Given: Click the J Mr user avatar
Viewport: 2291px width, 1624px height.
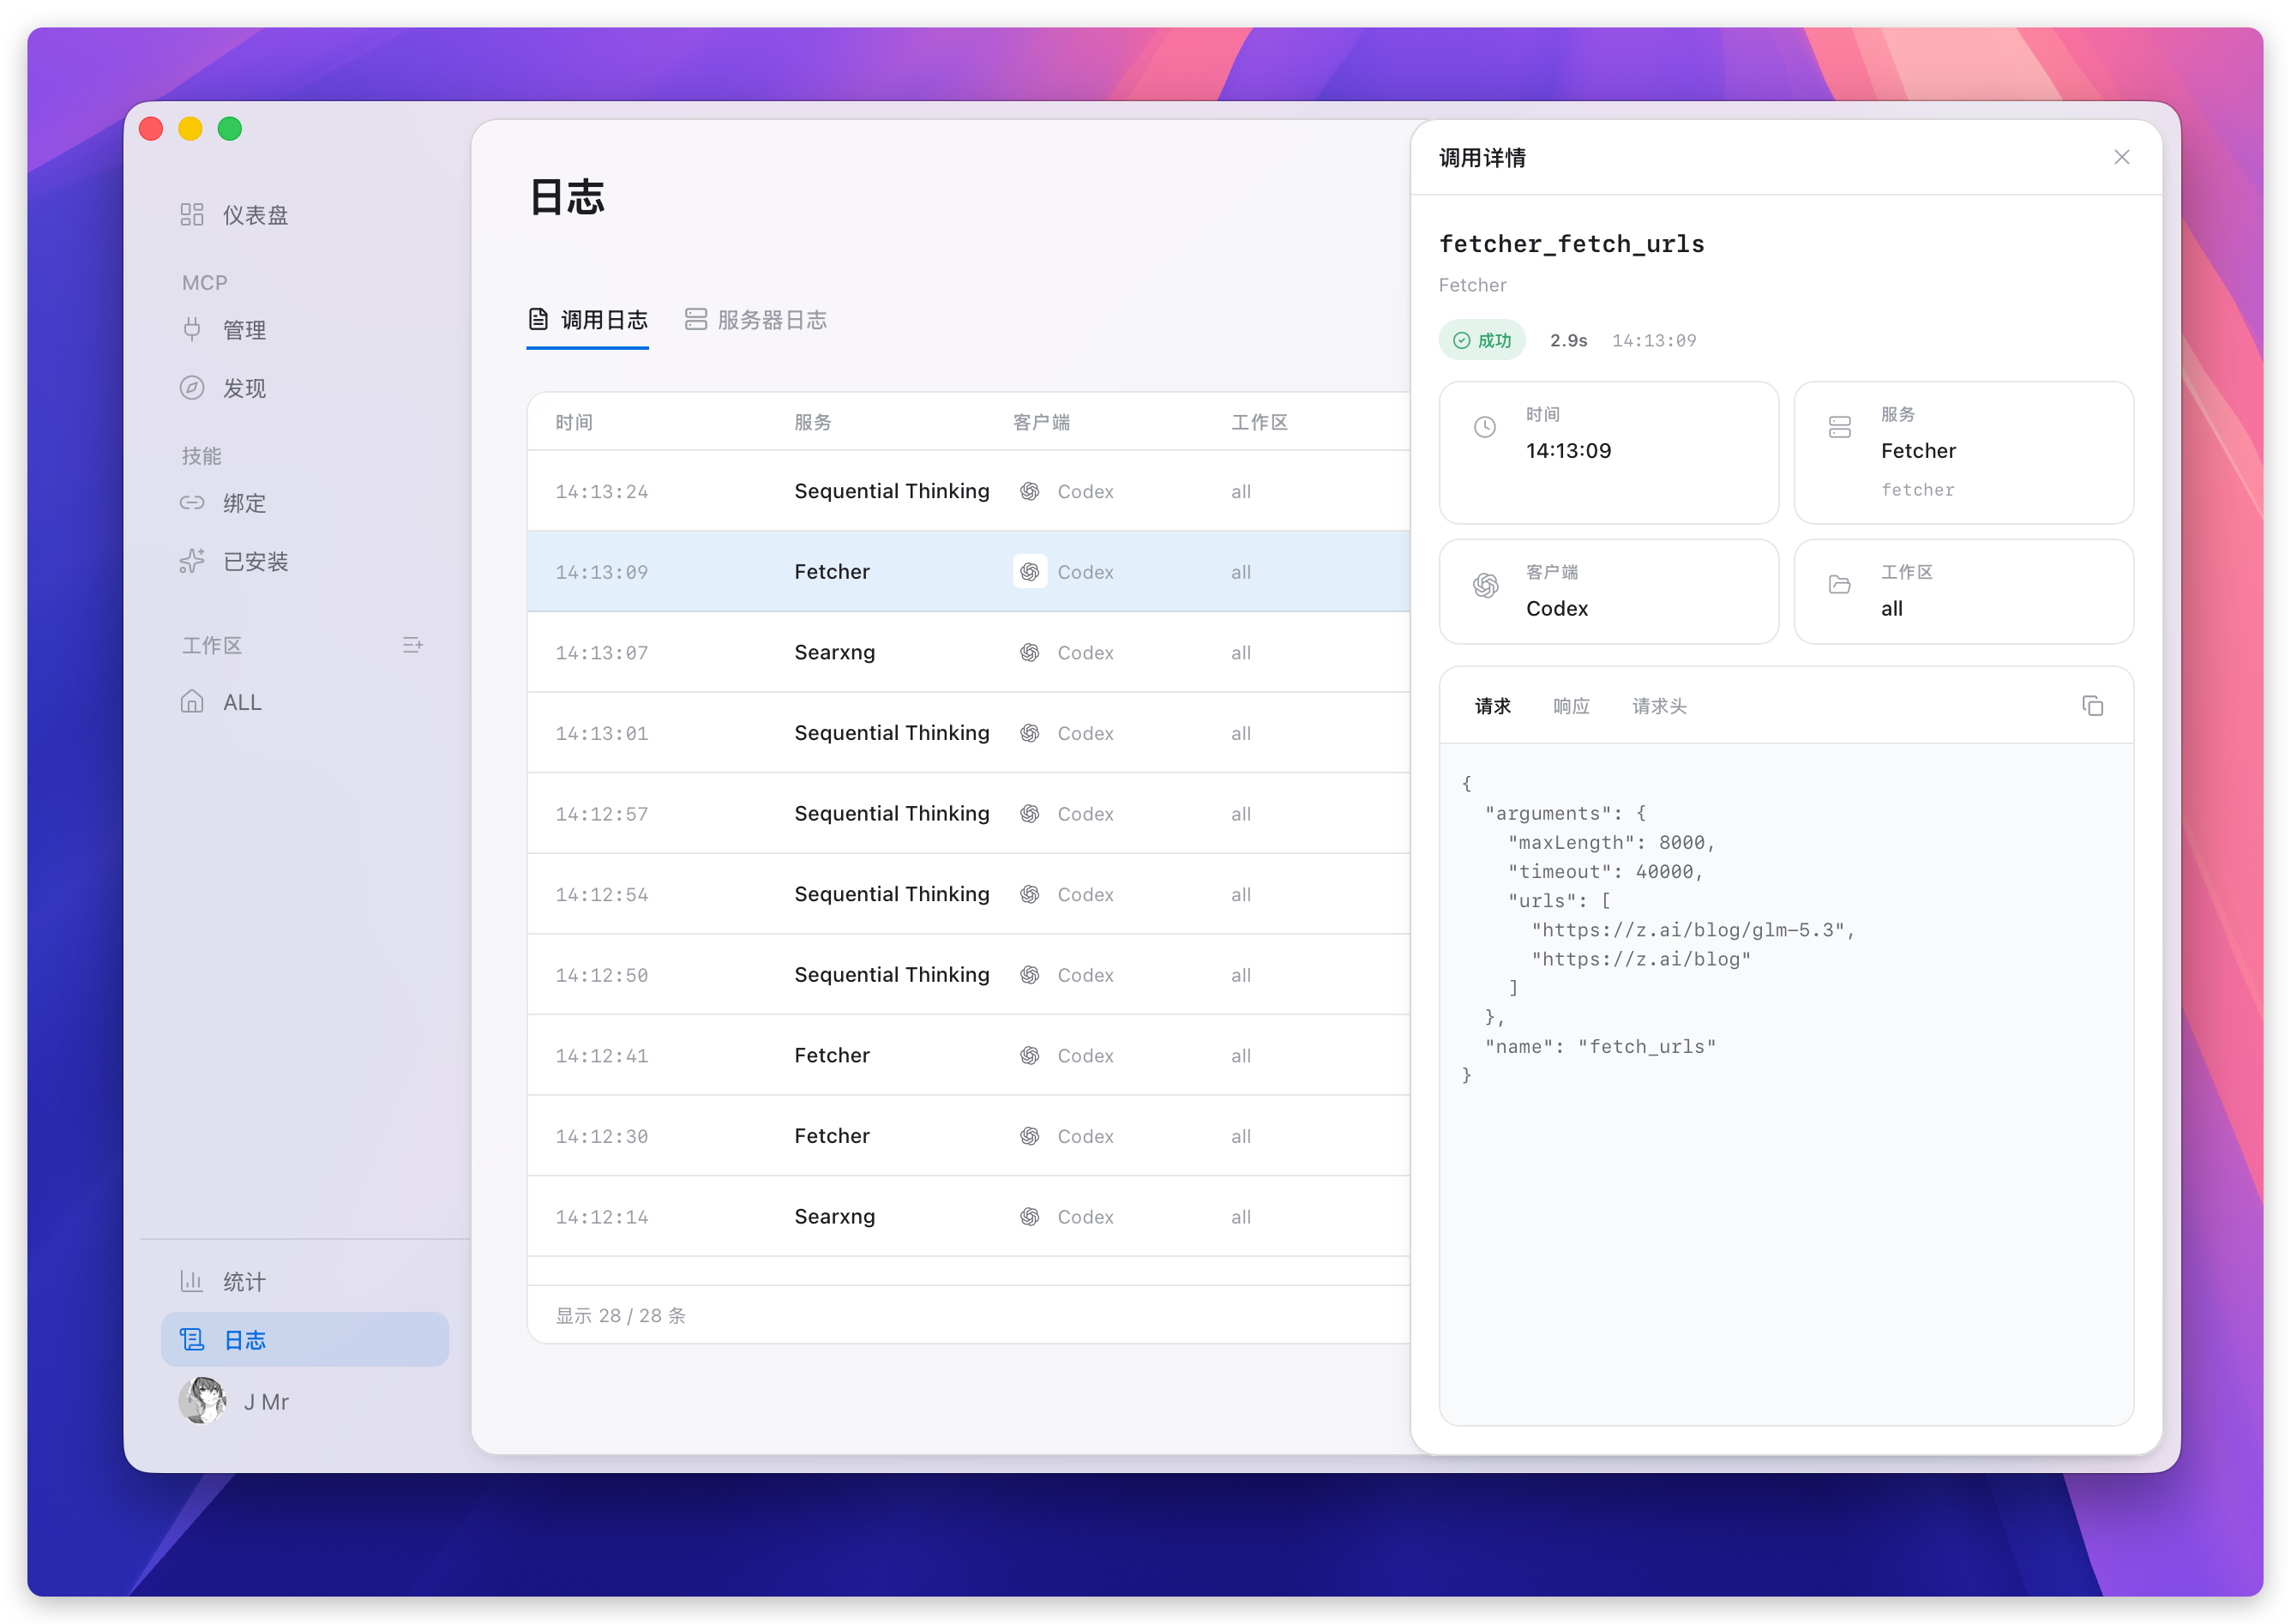Looking at the screenshot, I should [203, 1401].
